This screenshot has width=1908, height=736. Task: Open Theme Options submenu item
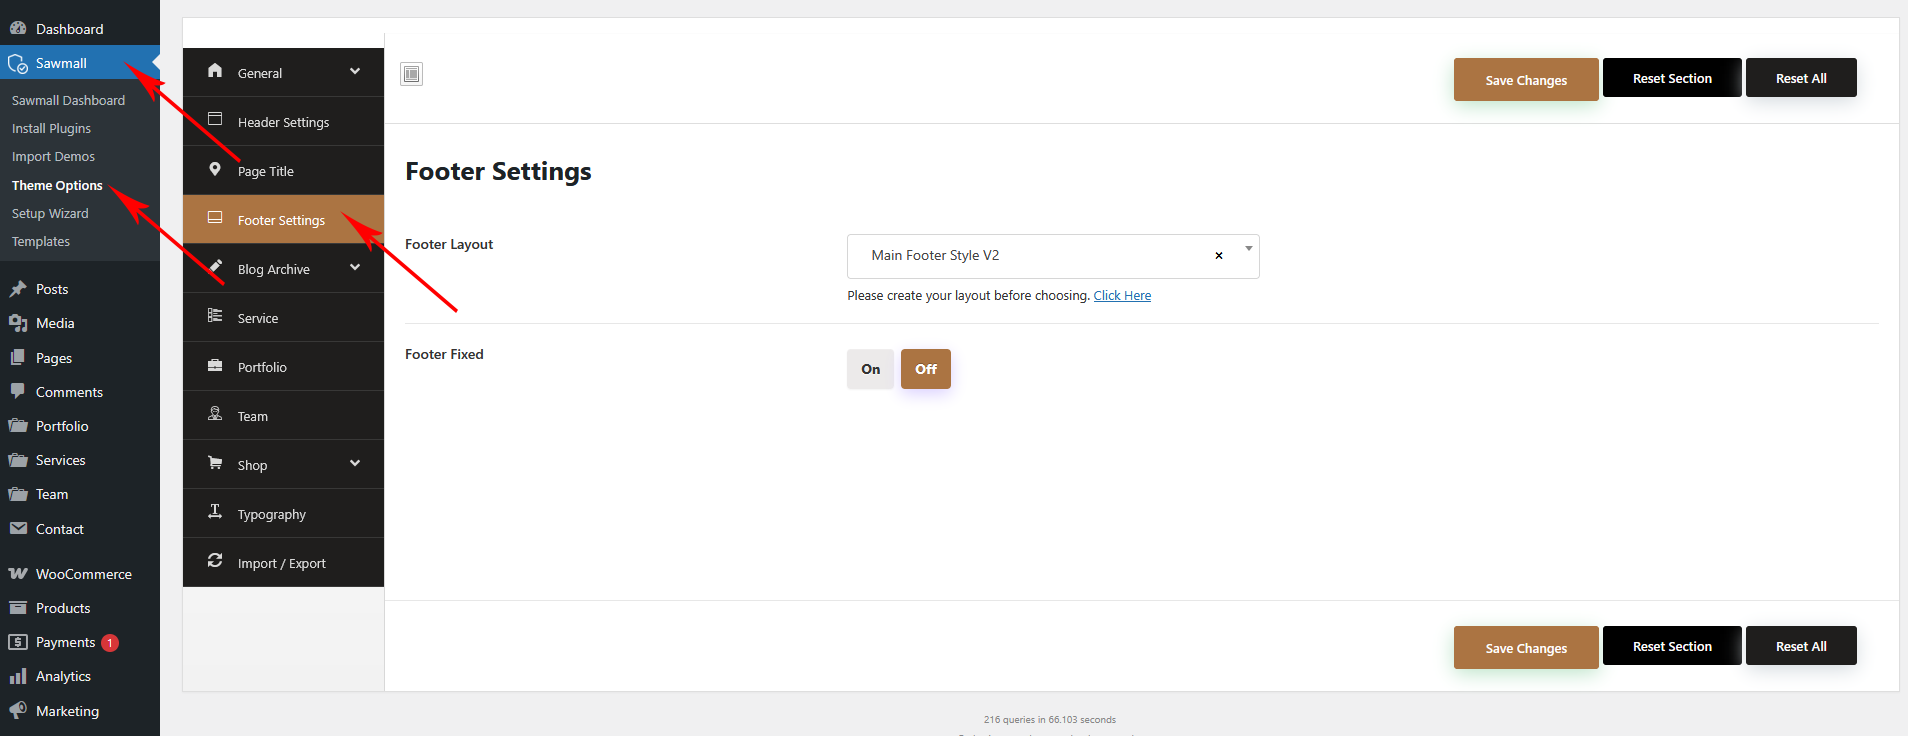[x=57, y=185]
